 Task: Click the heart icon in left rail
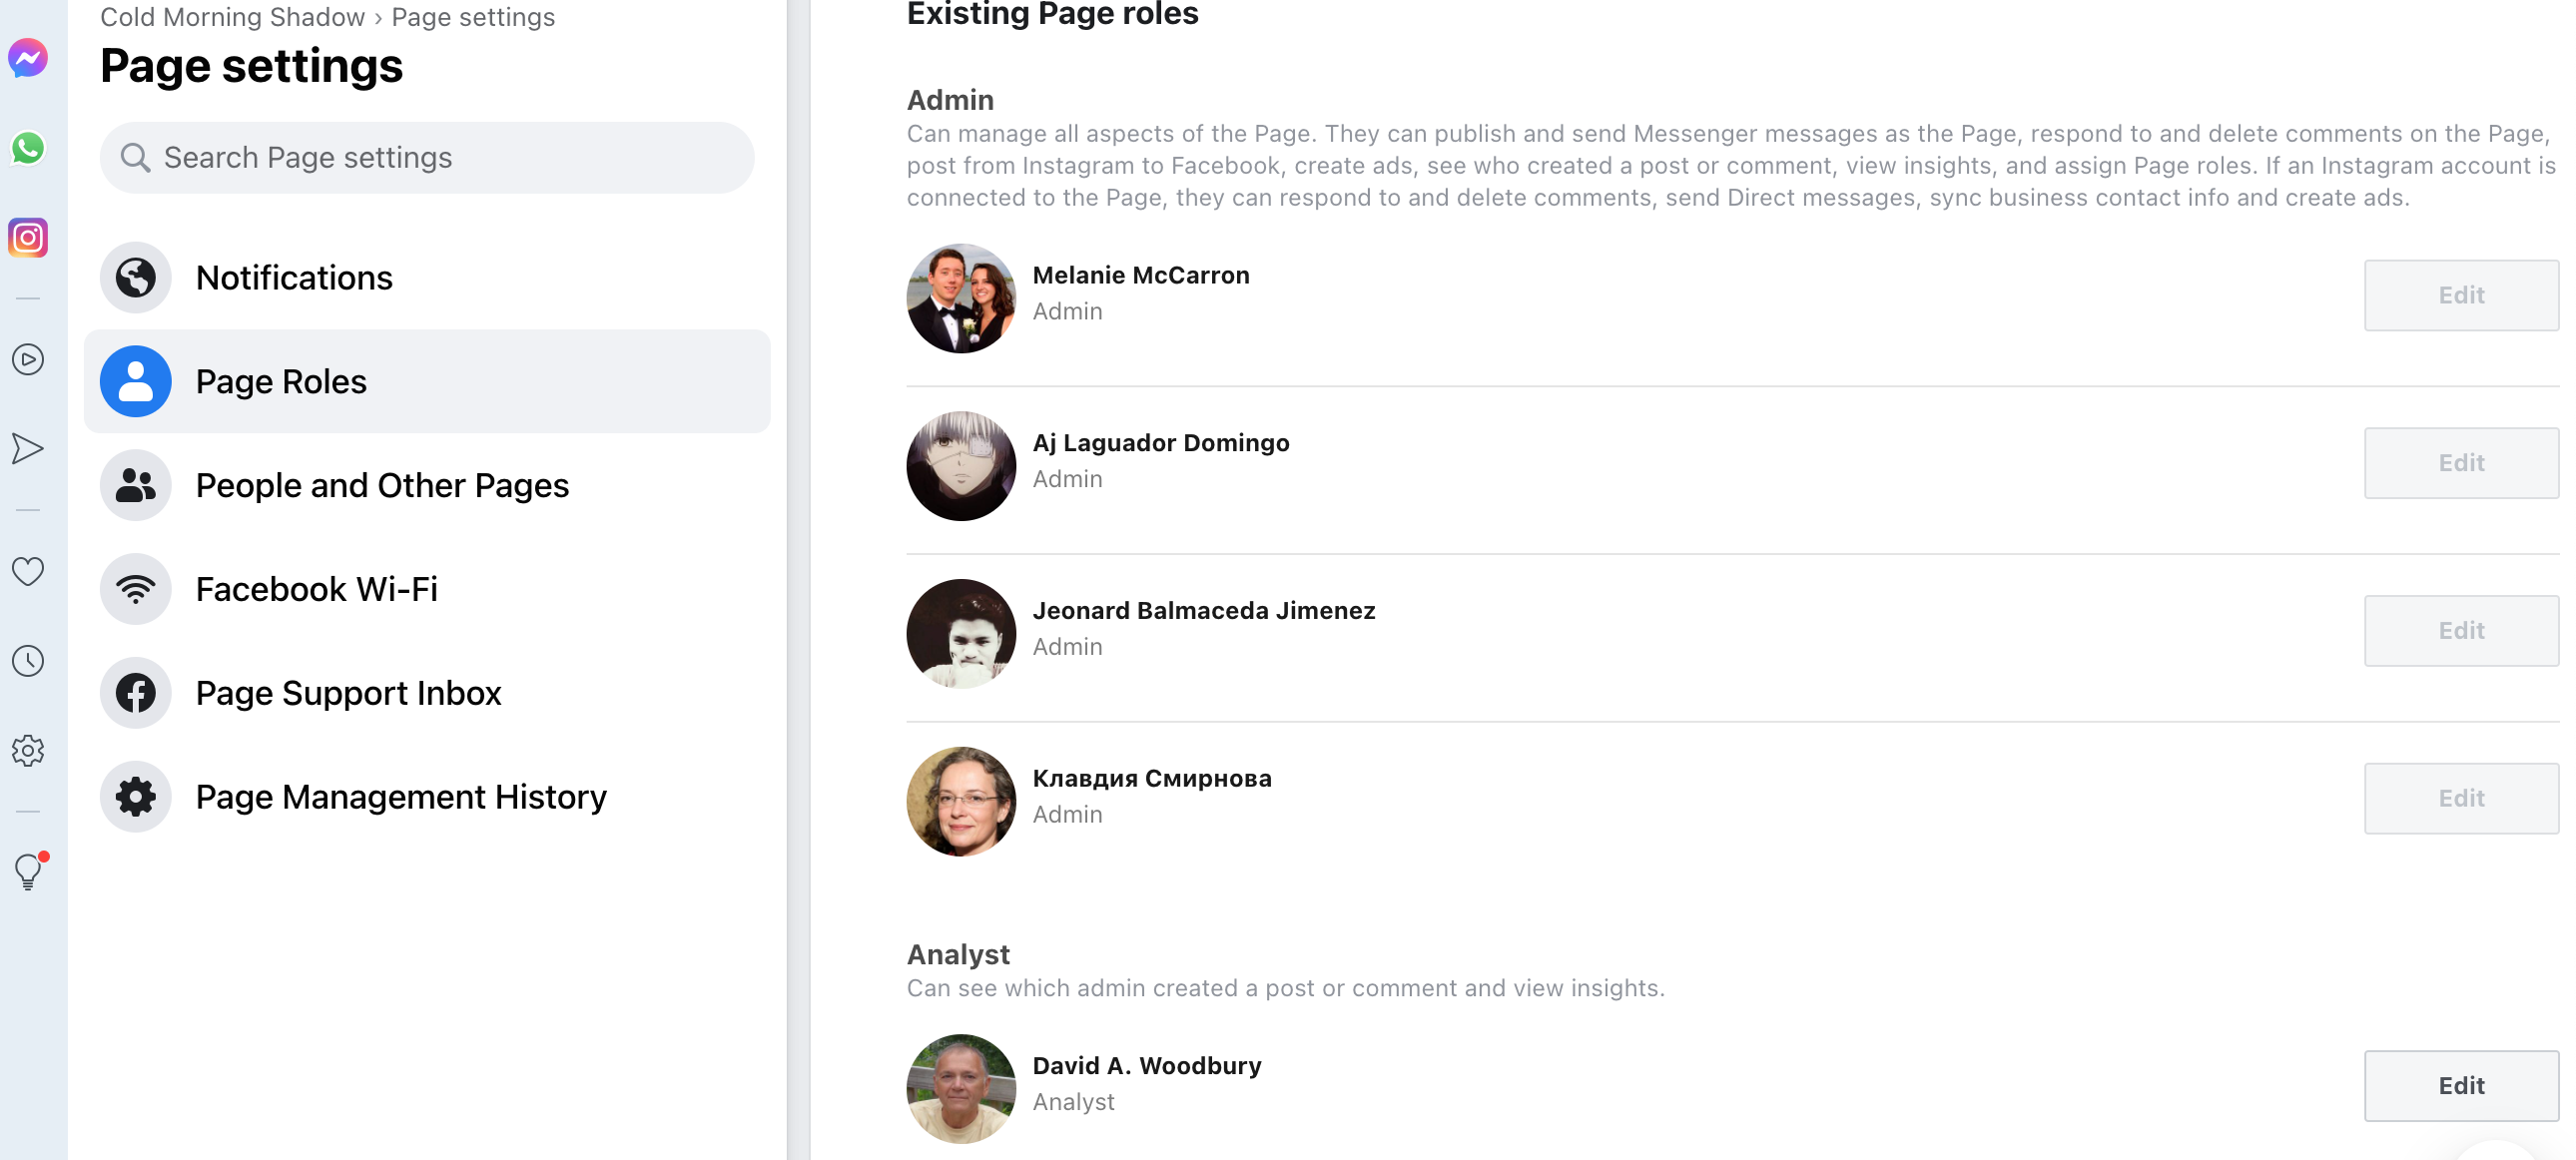[28, 571]
